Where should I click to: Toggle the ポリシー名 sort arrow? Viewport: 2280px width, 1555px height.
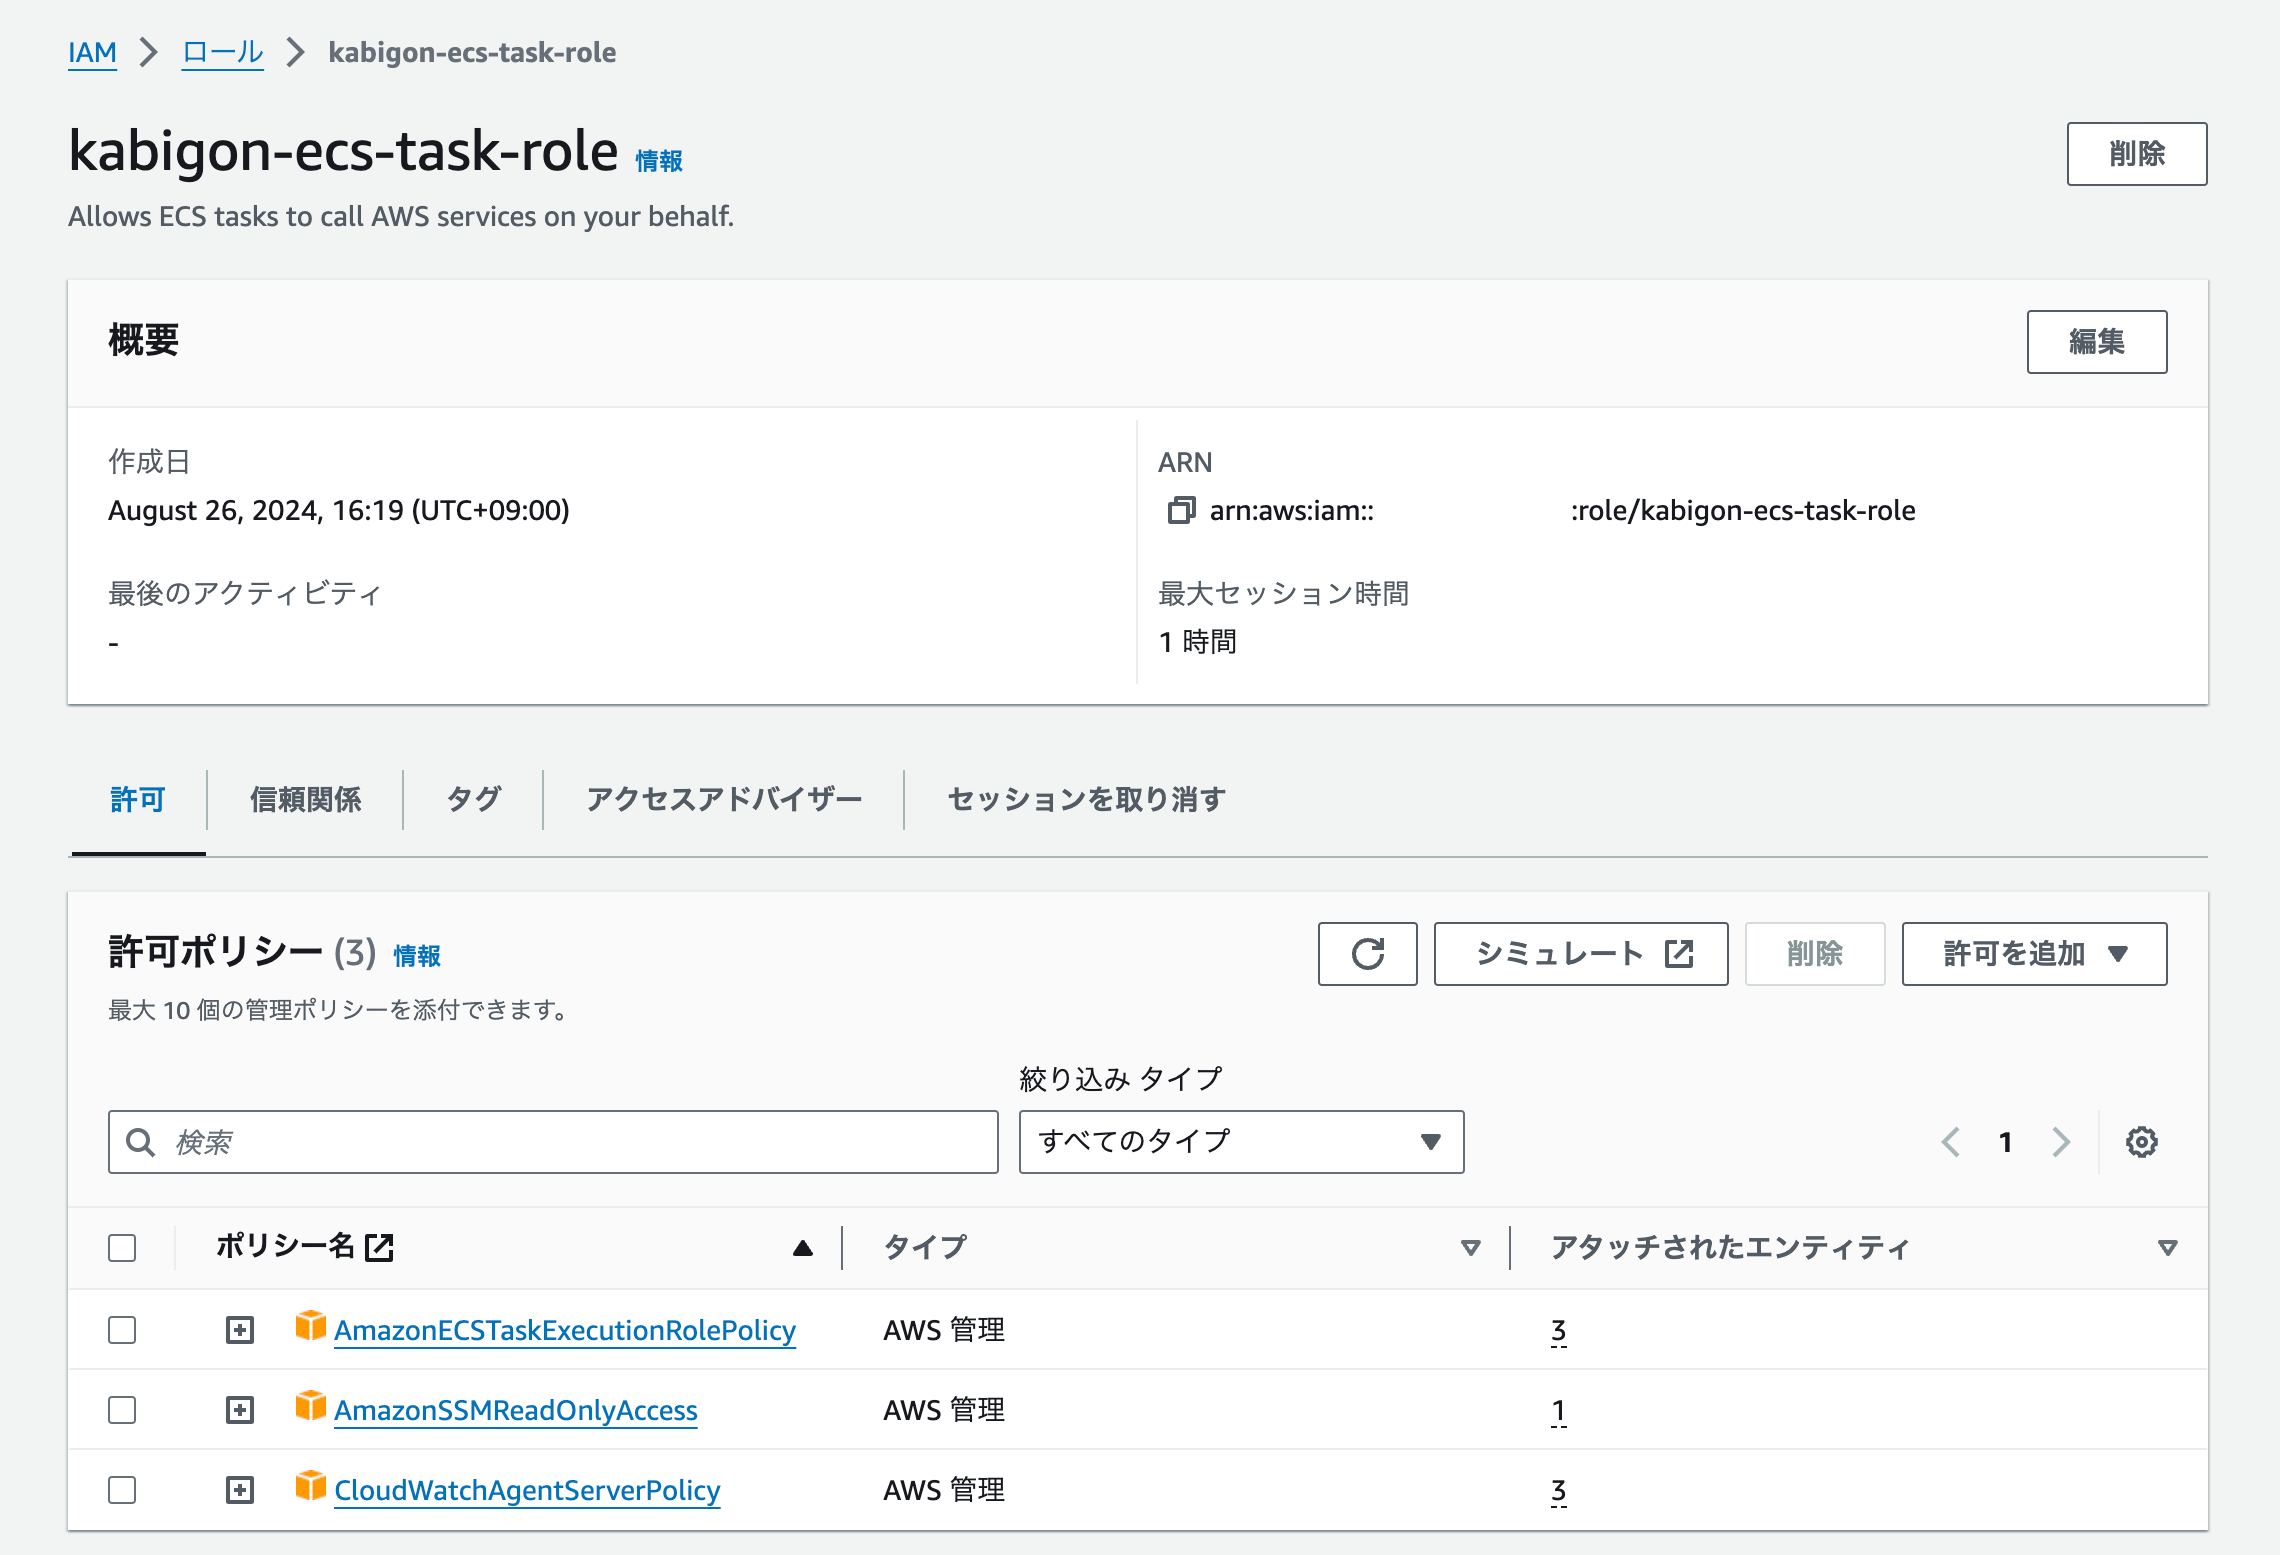[803, 1247]
